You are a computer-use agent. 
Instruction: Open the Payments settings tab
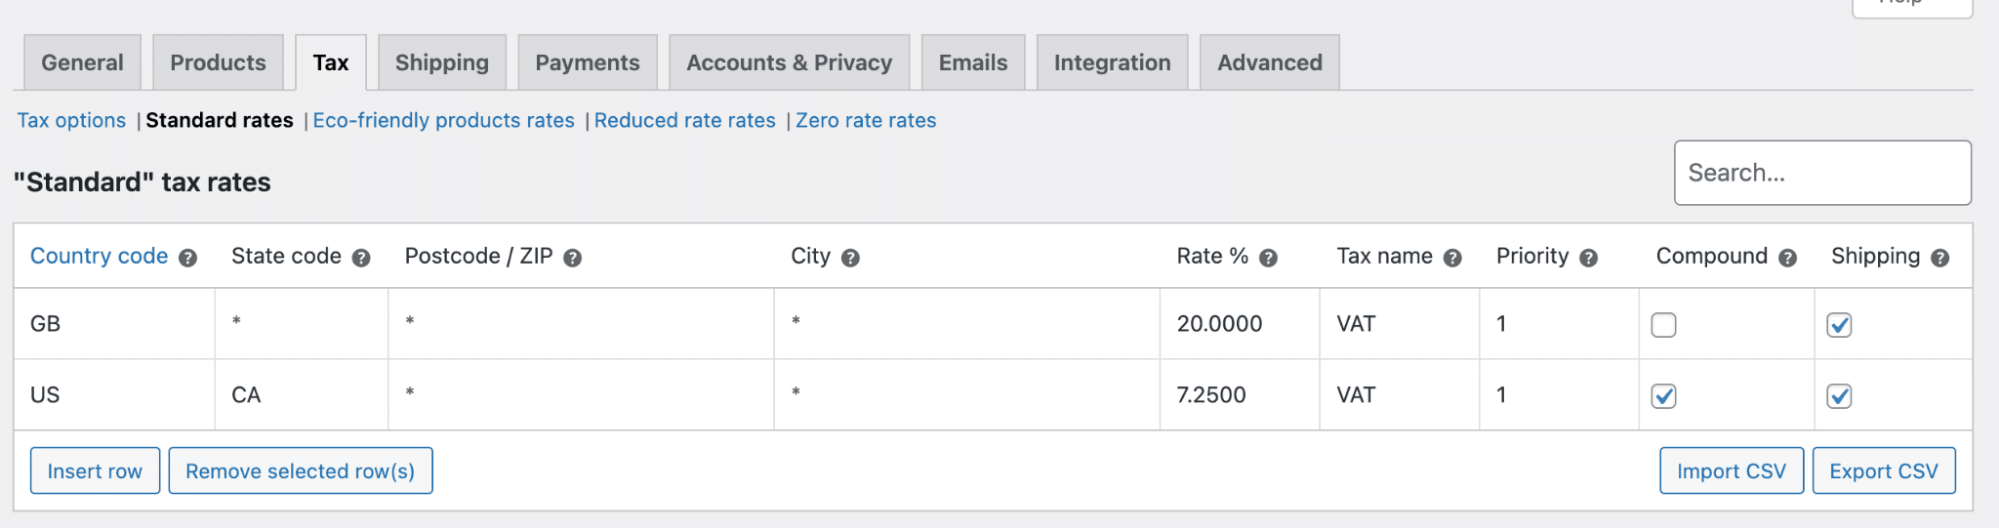pyautogui.click(x=587, y=63)
